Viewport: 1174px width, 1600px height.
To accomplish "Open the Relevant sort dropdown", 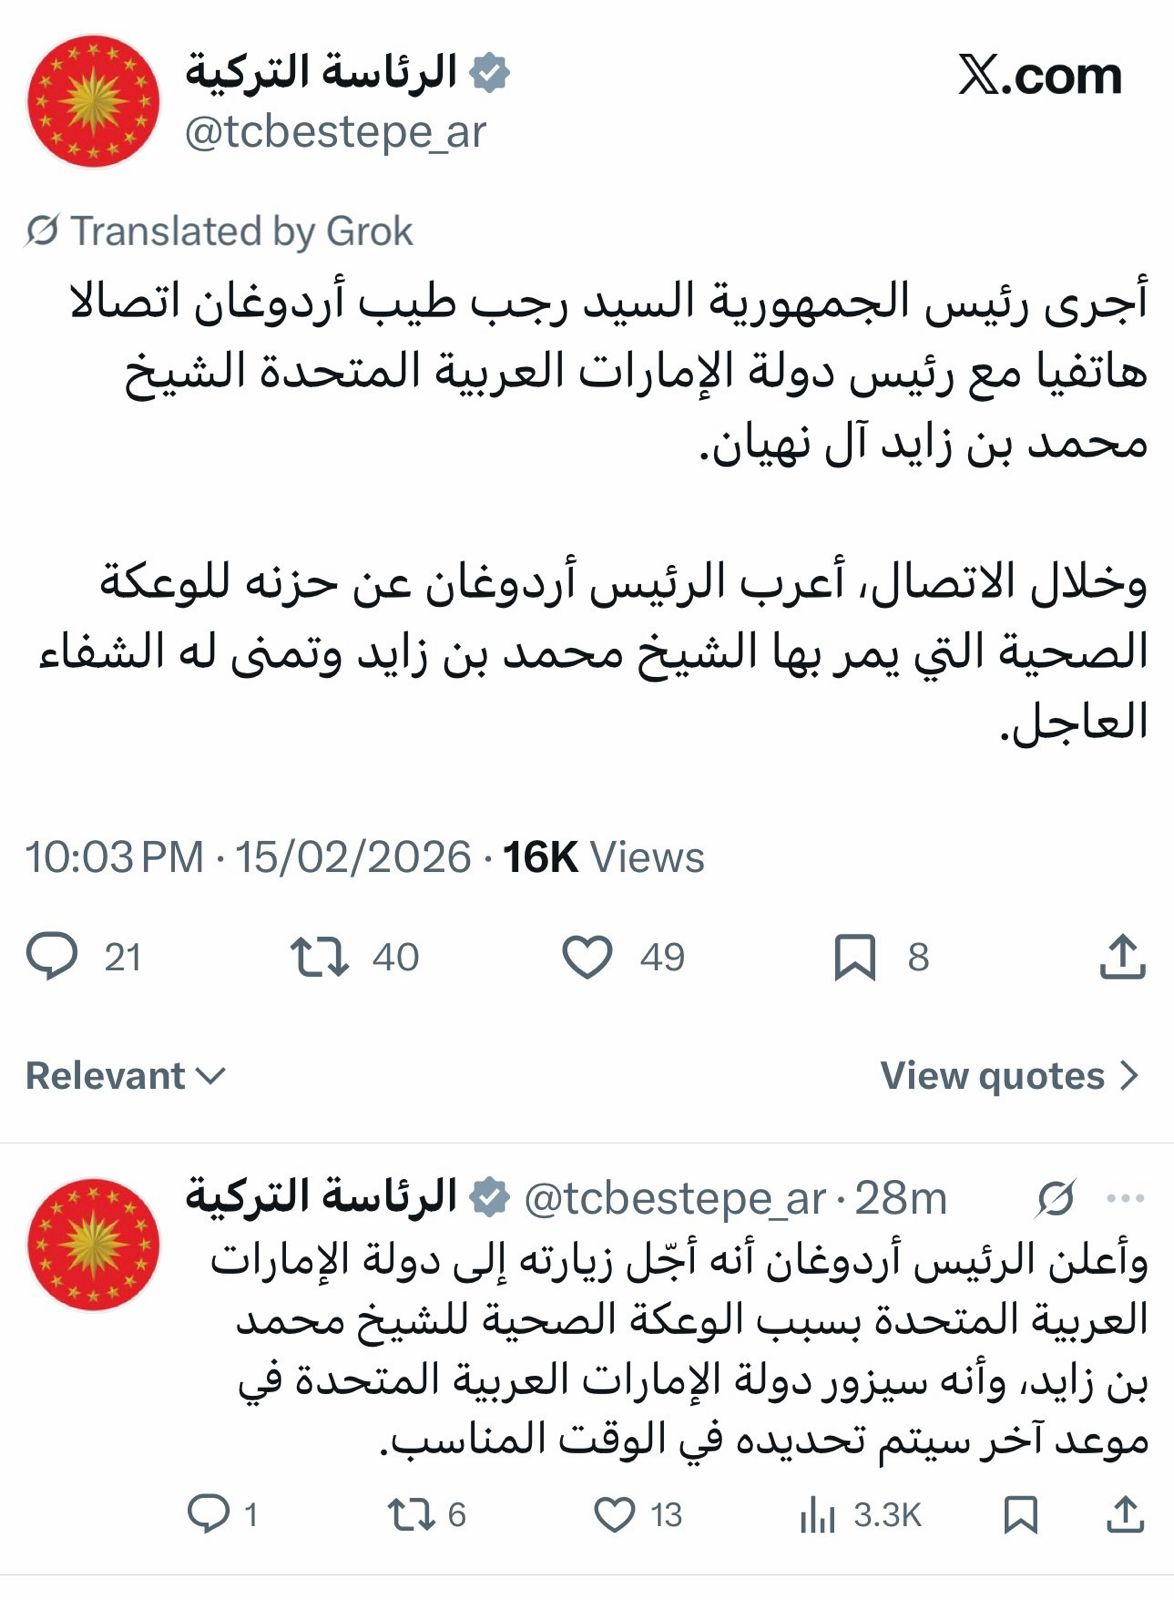I will point(125,1076).
